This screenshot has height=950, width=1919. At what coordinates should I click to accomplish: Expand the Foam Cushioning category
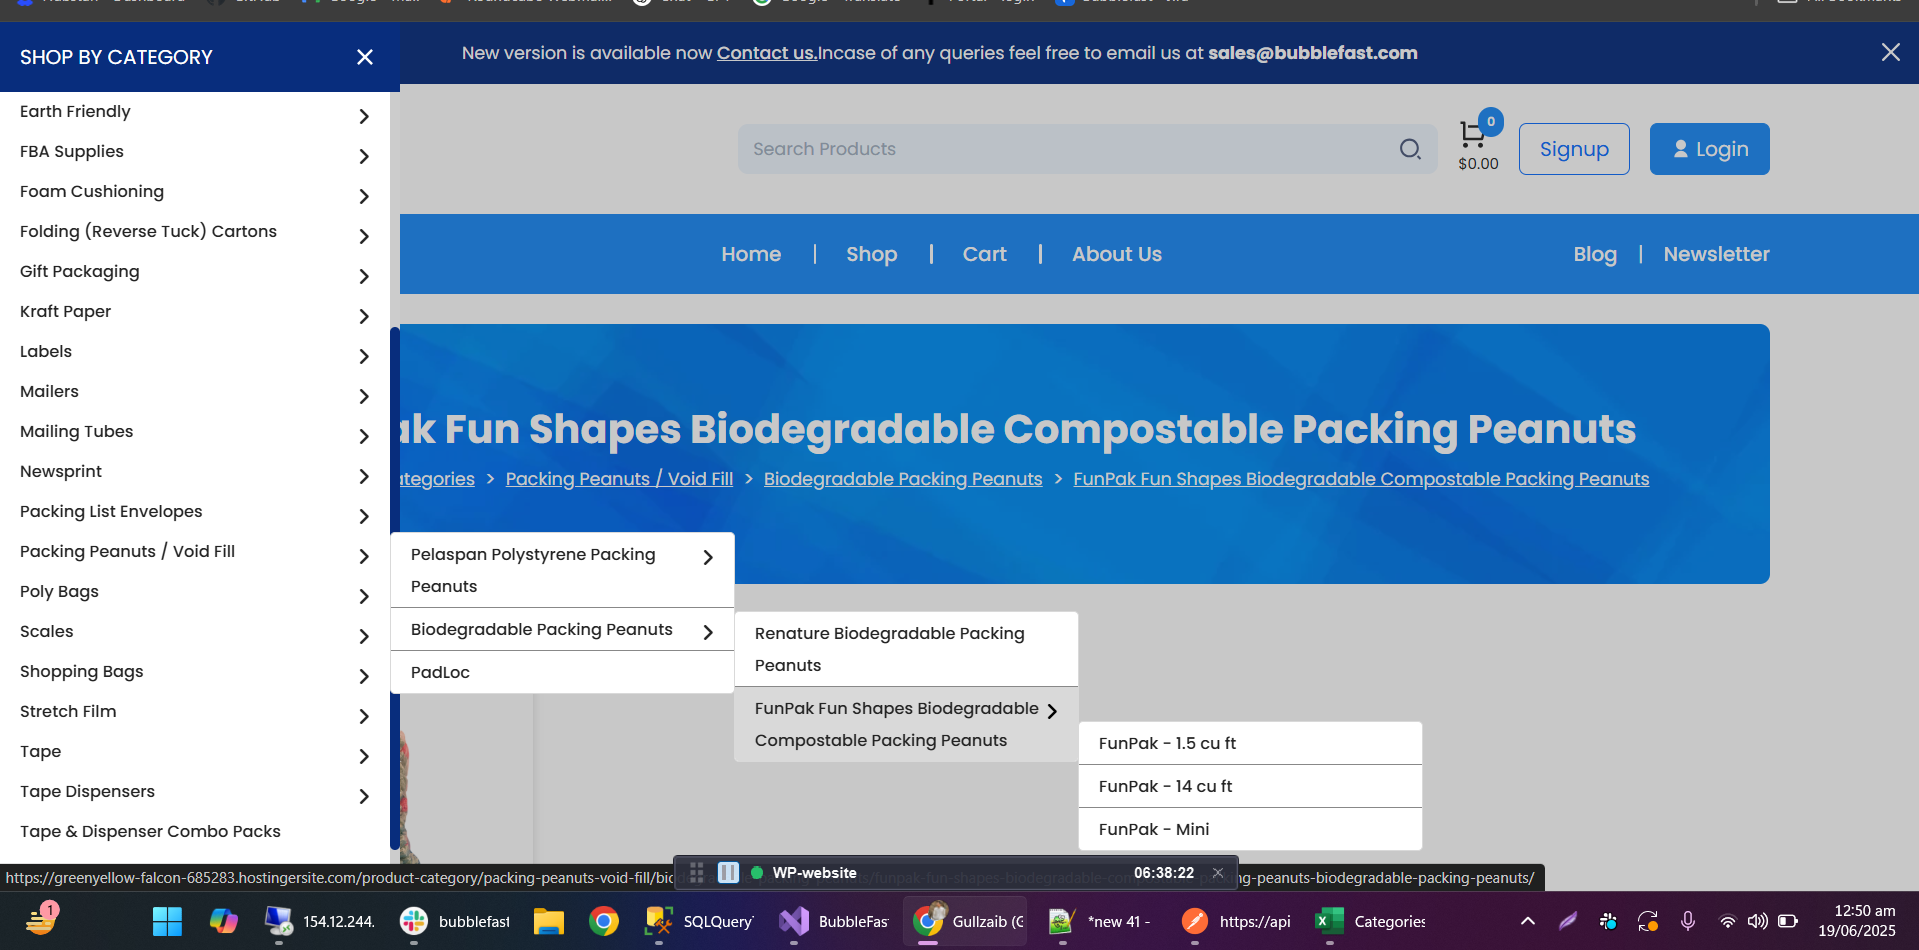[364, 196]
